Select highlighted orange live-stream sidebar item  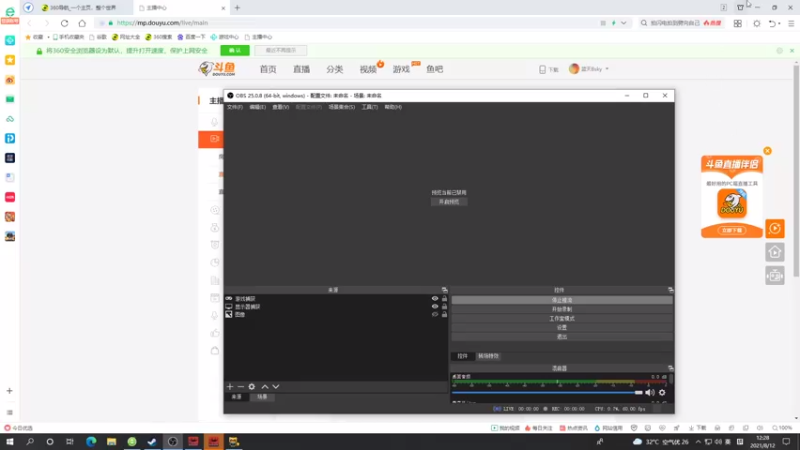click(211, 139)
